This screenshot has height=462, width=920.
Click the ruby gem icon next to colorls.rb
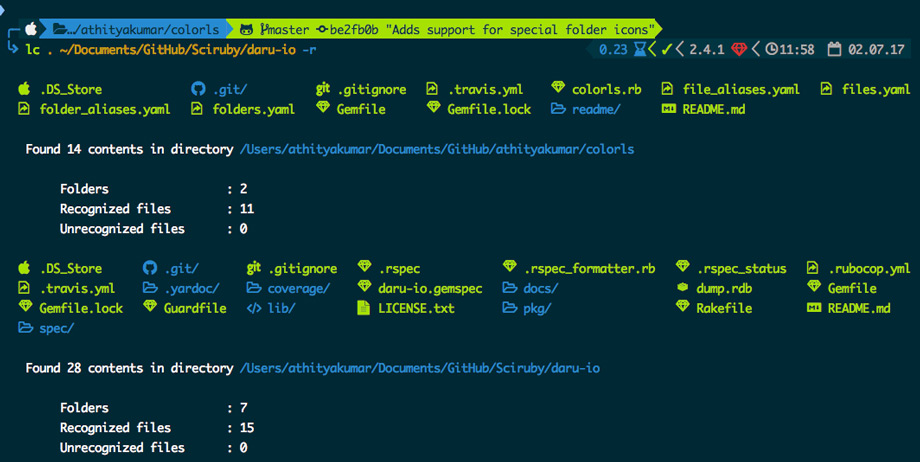click(x=557, y=87)
